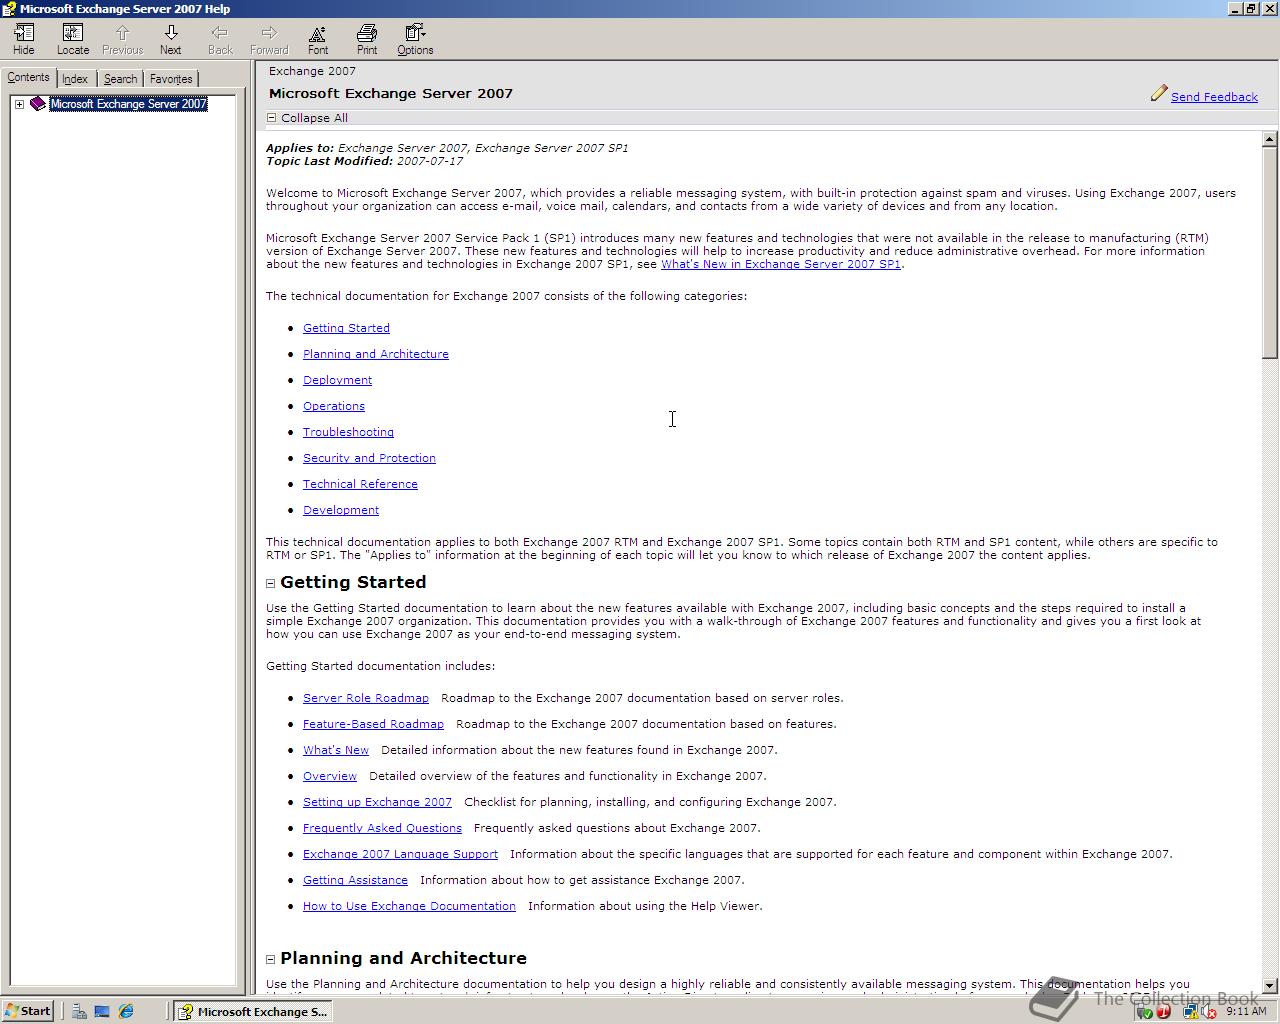
Task: Open How to Use Exchange Documentation link
Action: pyautogui.click(x=409, y=906)
